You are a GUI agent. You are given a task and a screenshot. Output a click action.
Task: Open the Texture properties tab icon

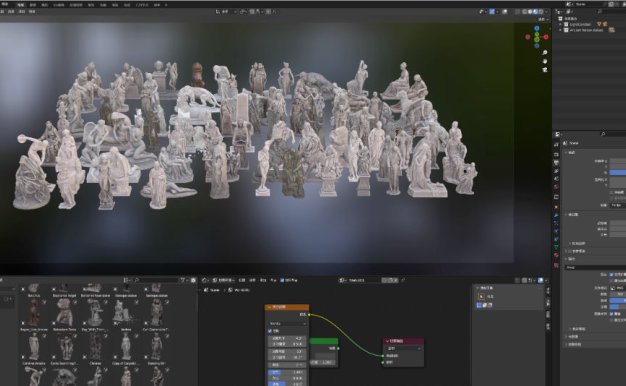(x=557, y=265)
